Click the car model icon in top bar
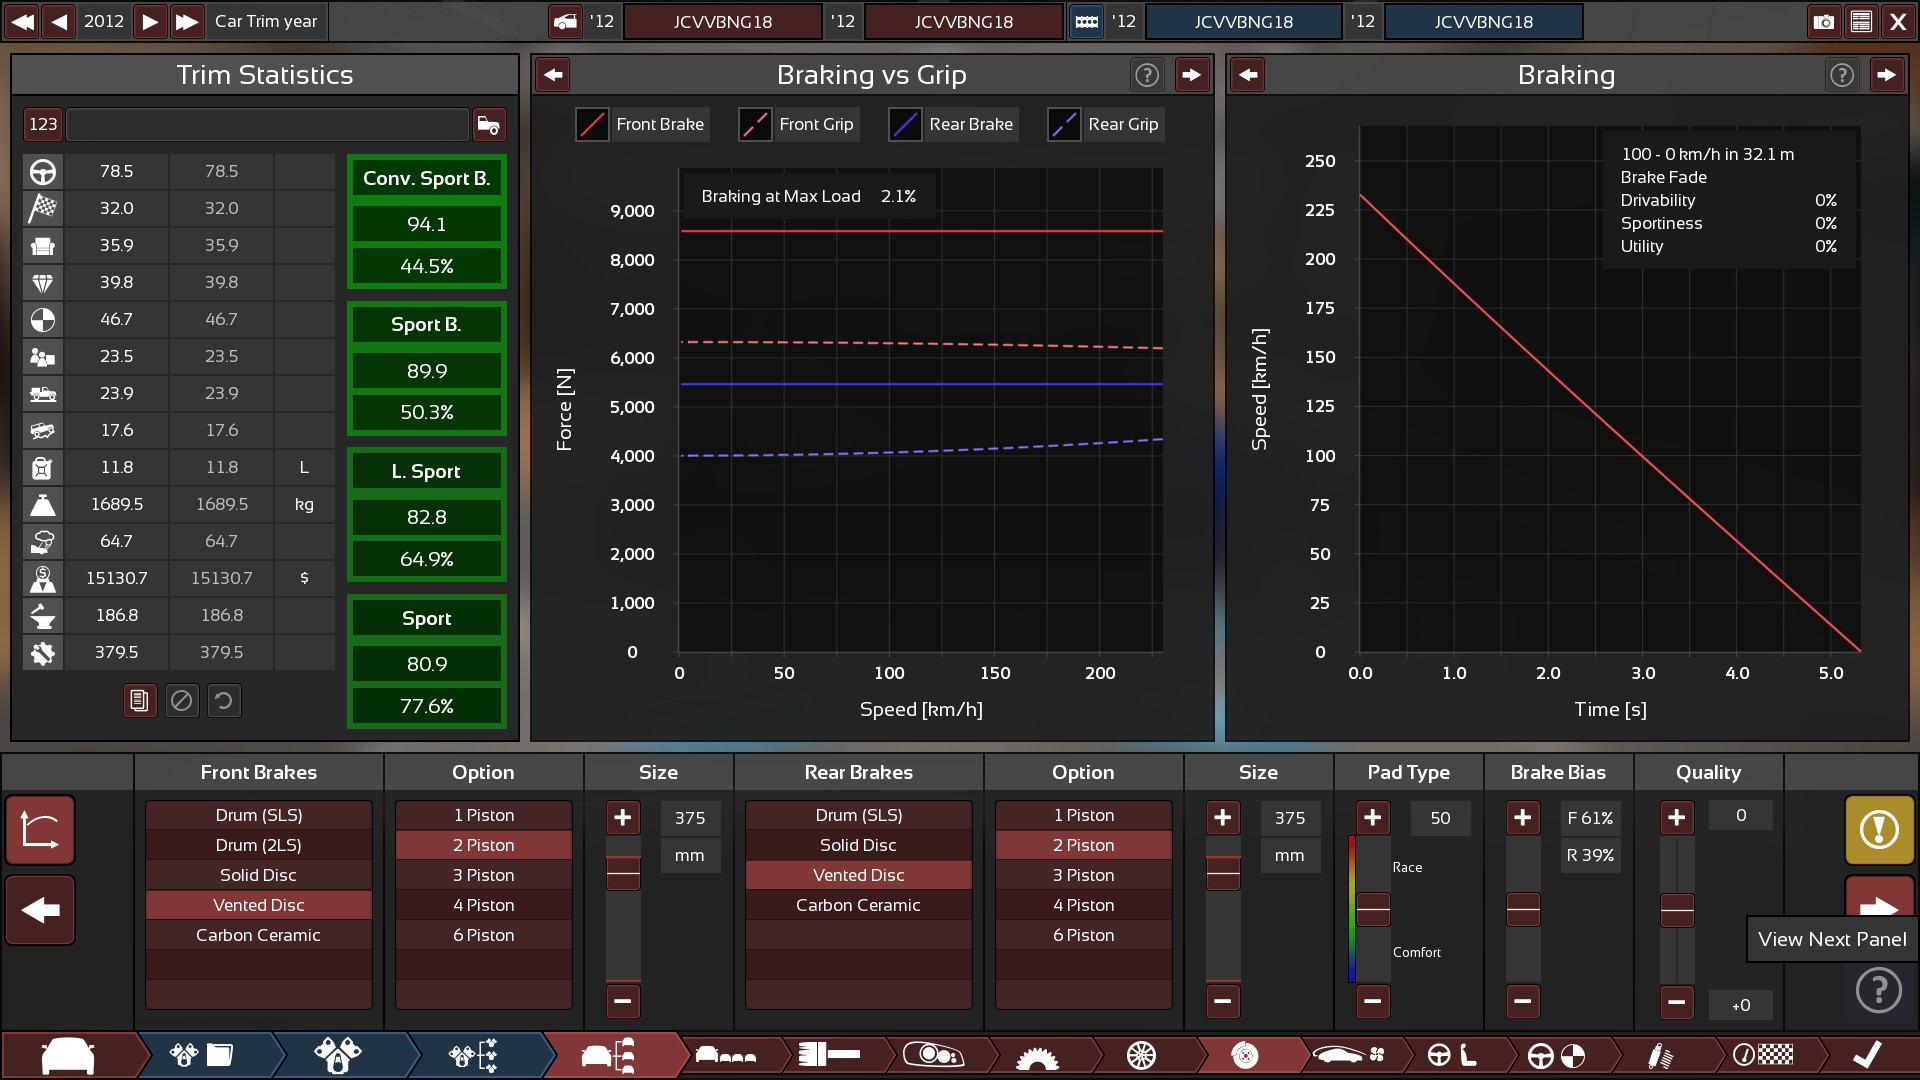 tap(566, 21)
